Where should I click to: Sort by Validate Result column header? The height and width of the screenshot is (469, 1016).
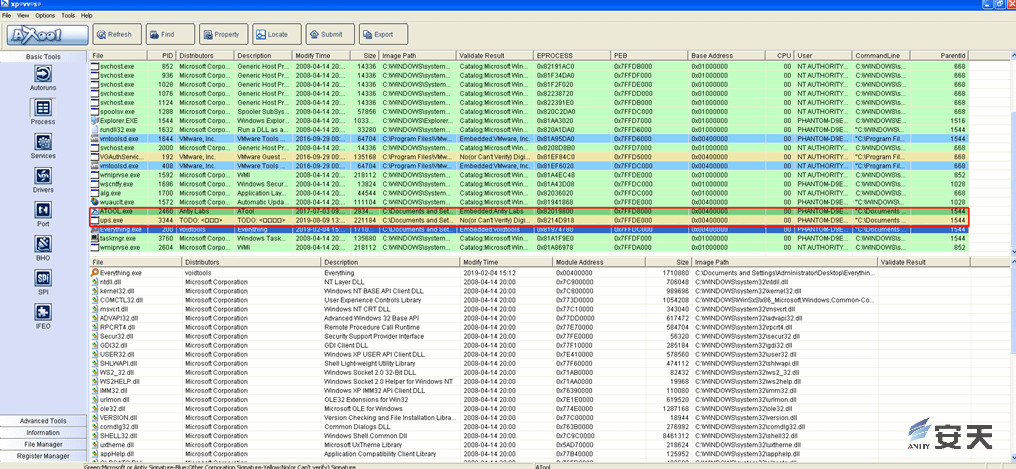pyautogui.click(x=495, y=56)
